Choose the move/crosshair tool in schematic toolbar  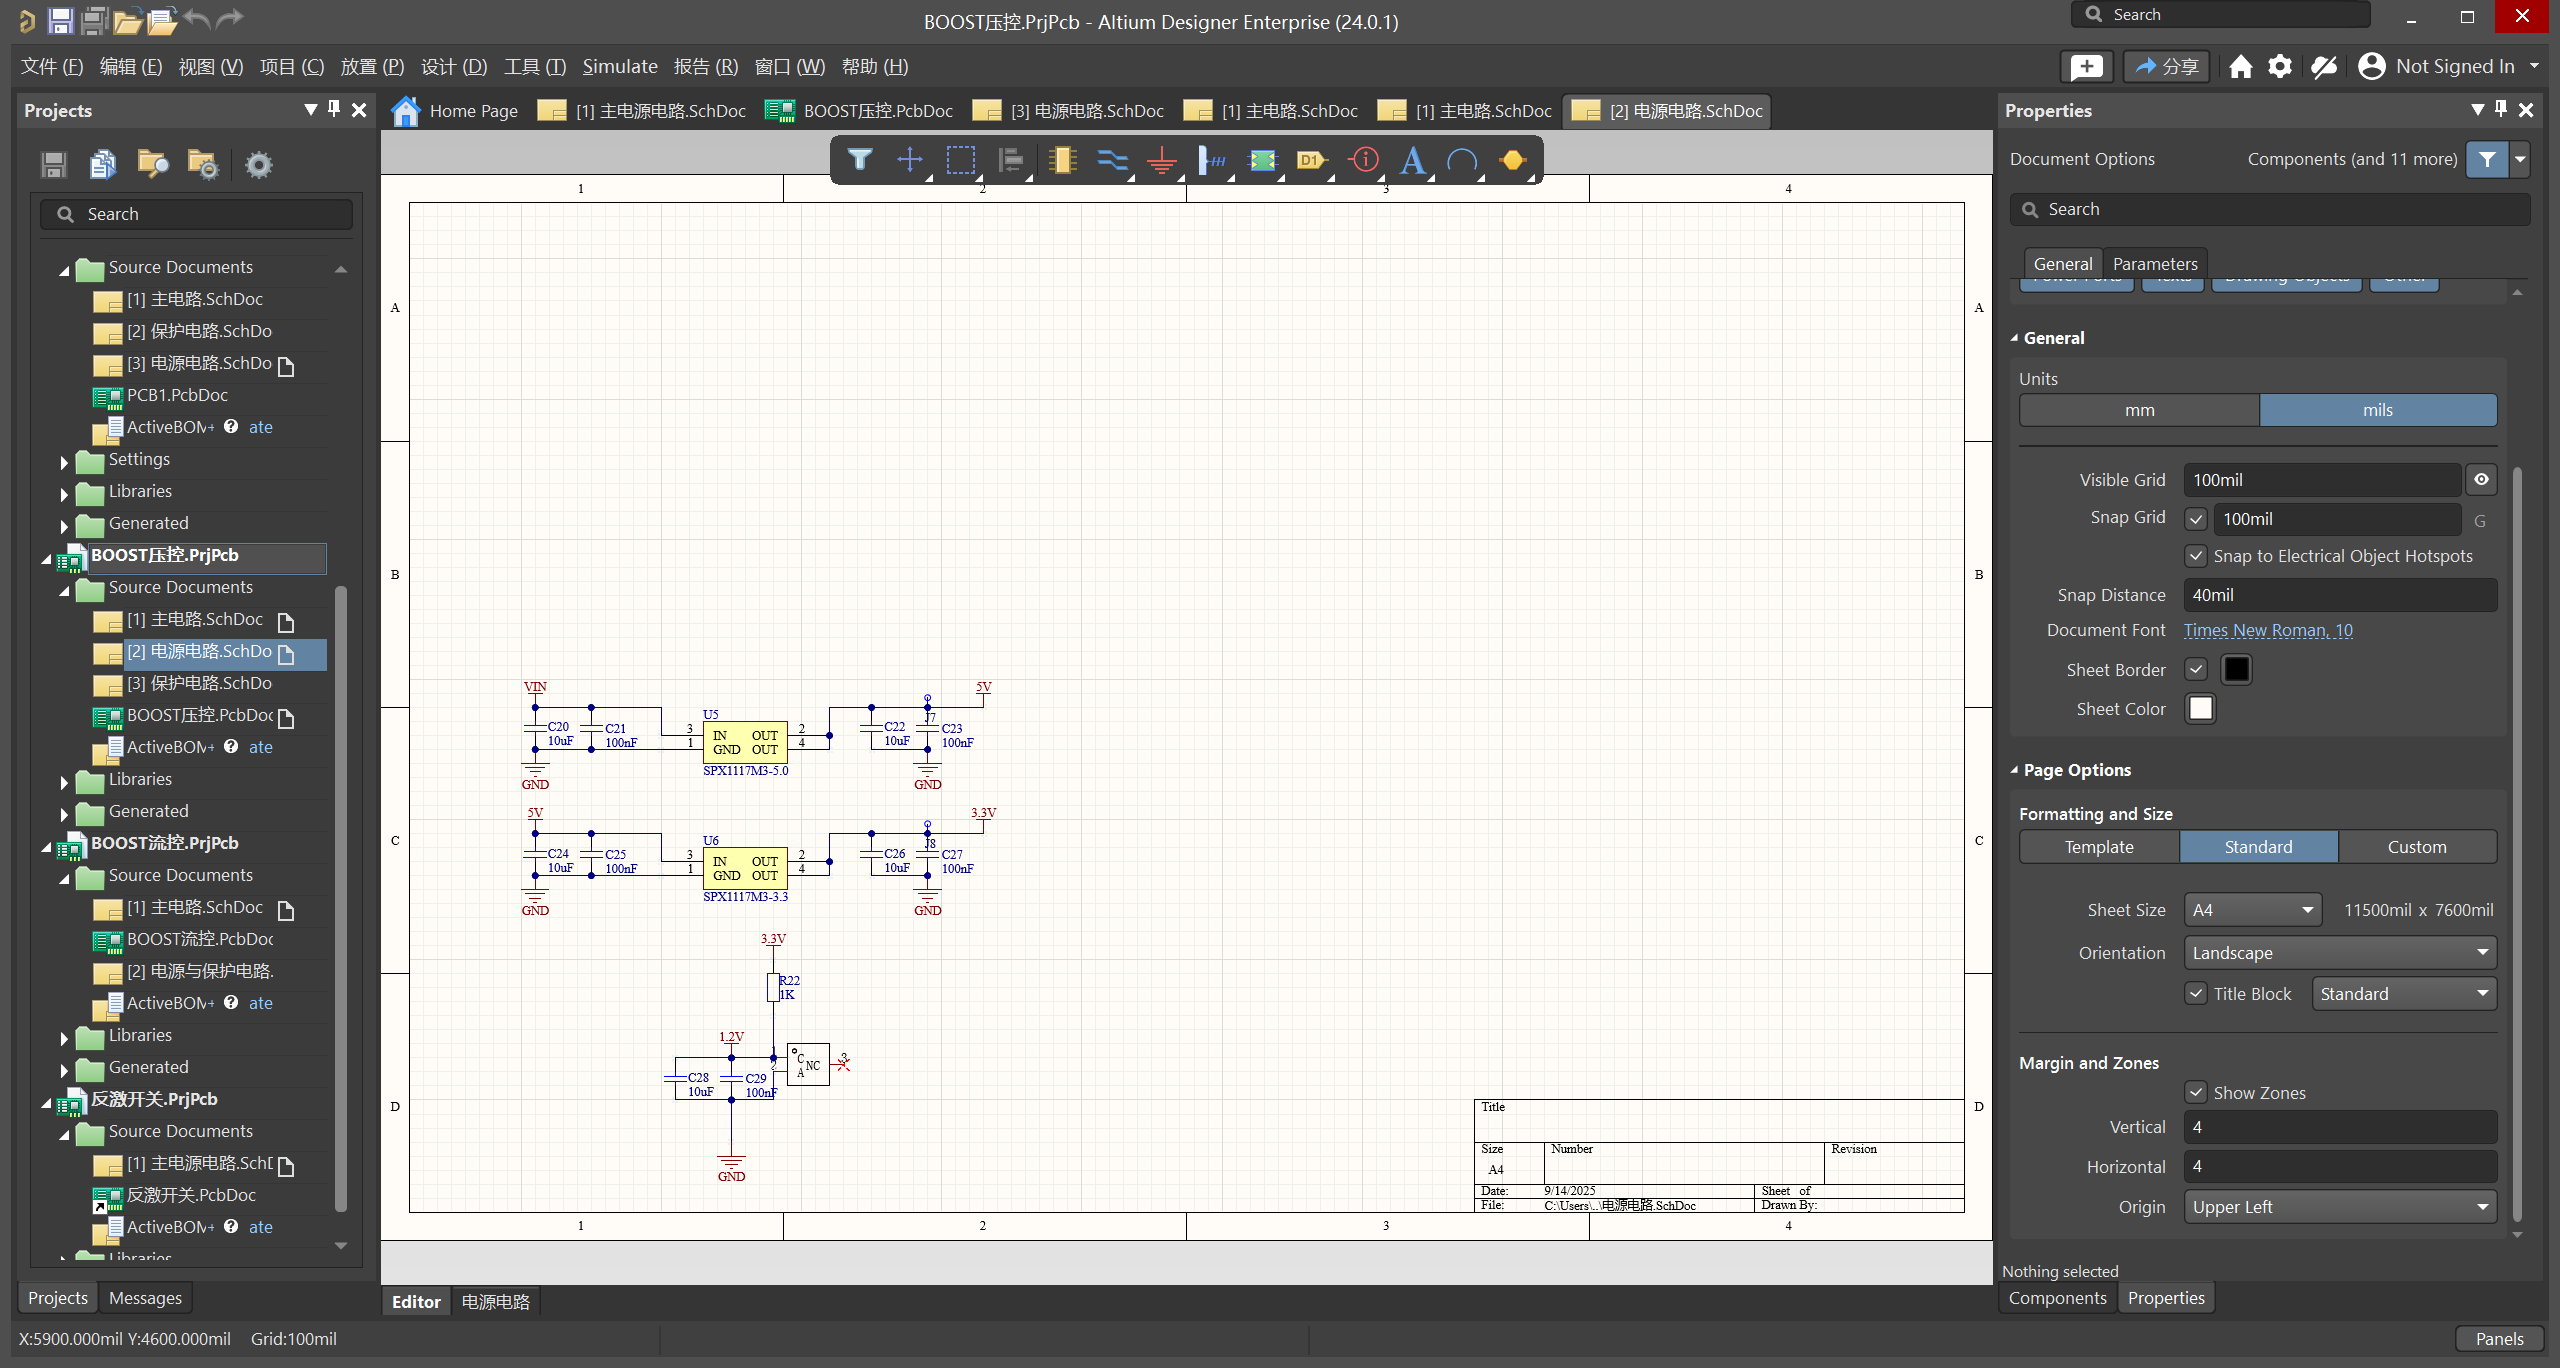pyautogui.click(x=909, y=160)
